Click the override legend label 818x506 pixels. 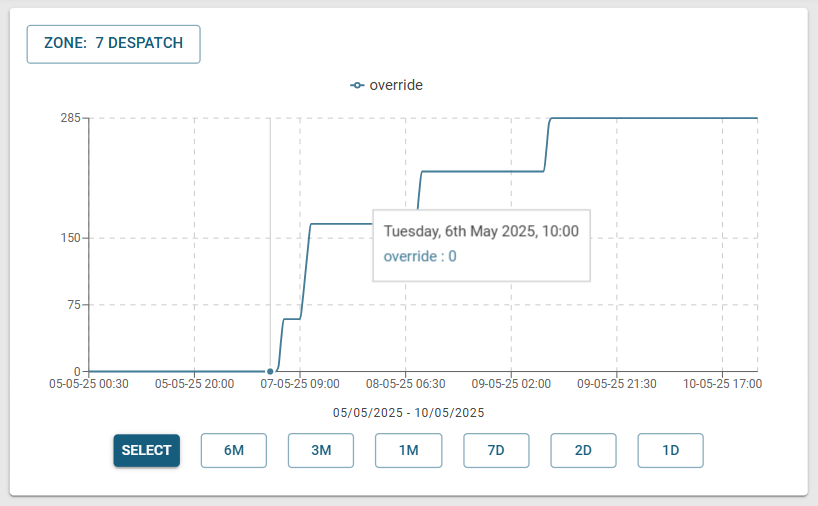tap(396, 85)
